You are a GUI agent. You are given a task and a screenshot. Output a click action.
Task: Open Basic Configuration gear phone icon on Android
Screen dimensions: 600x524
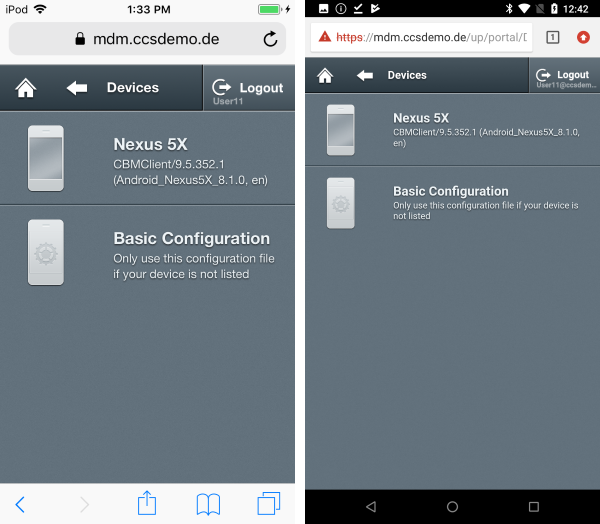pyautogui.click(x=341, y=203)
